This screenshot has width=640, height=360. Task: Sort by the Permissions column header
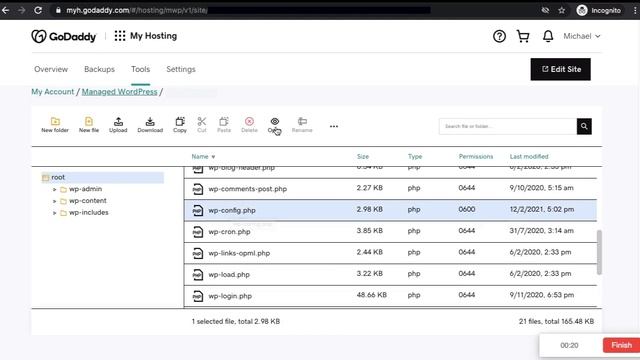click(476, 156)
